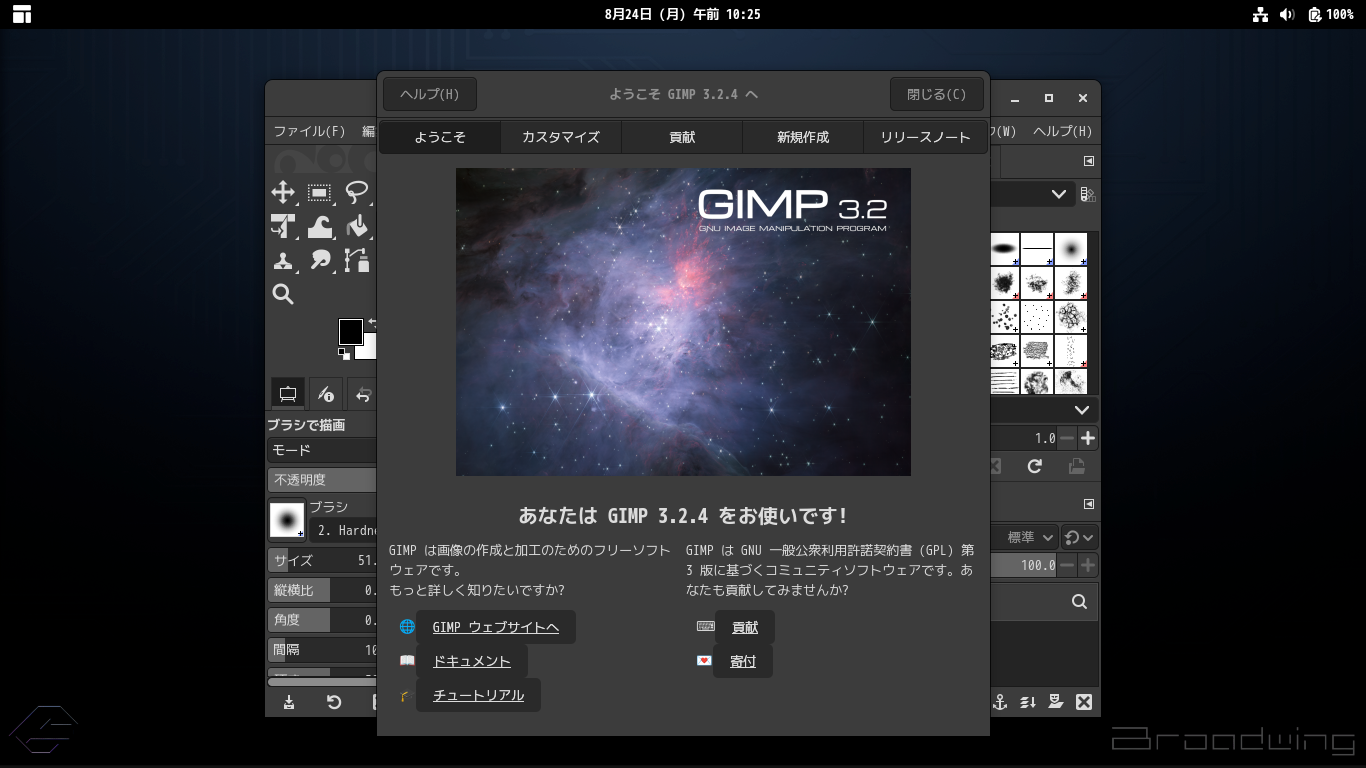Open the ドキュメント link

[472, 661]
